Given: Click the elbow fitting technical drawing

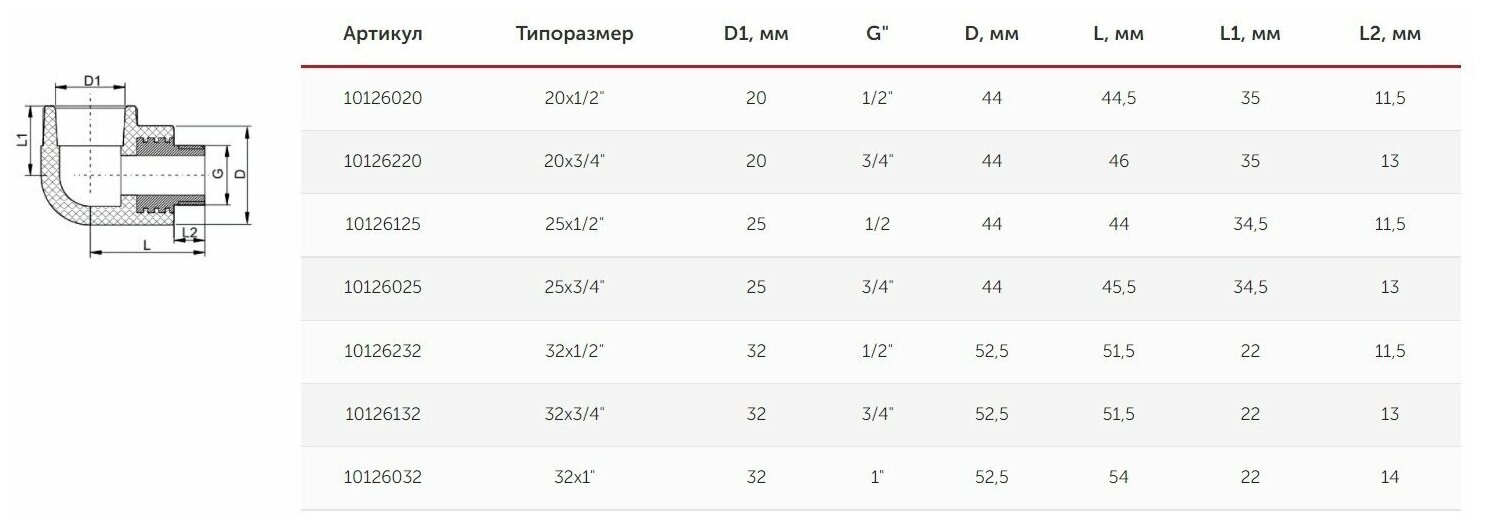Looking at the screenshot, I should 133,167.
